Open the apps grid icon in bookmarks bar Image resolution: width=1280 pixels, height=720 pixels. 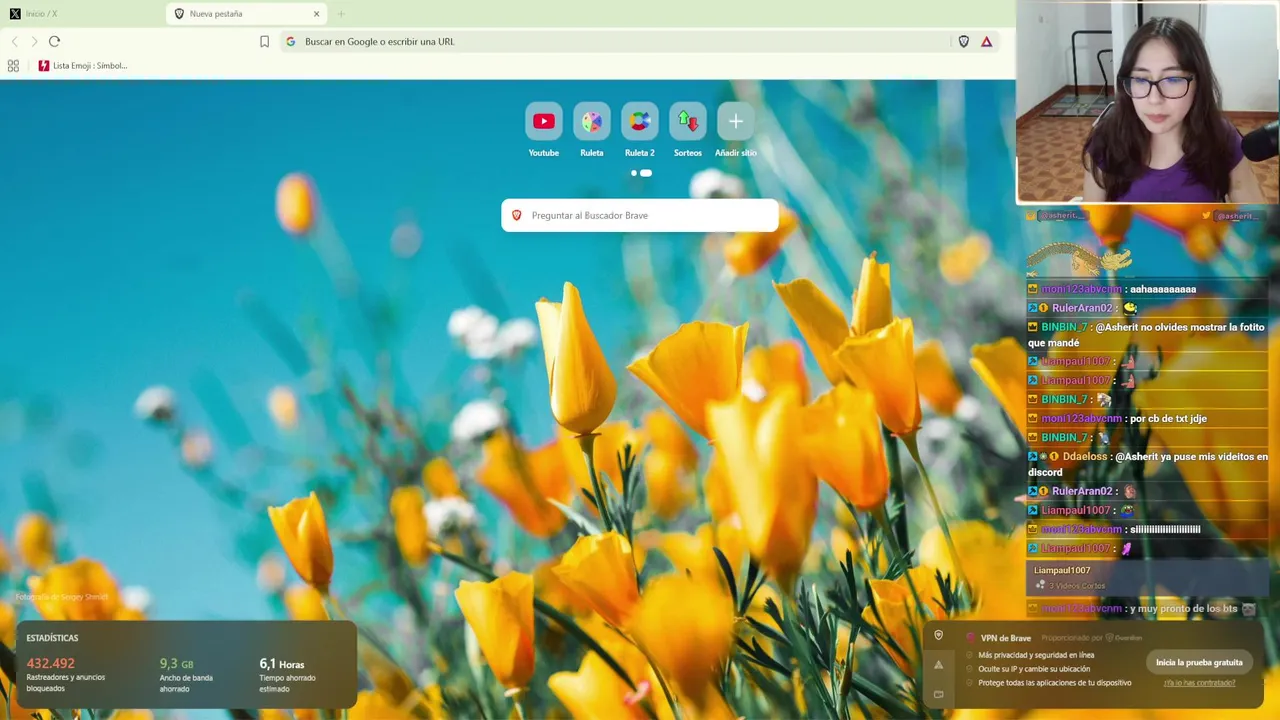click(13, 66)
